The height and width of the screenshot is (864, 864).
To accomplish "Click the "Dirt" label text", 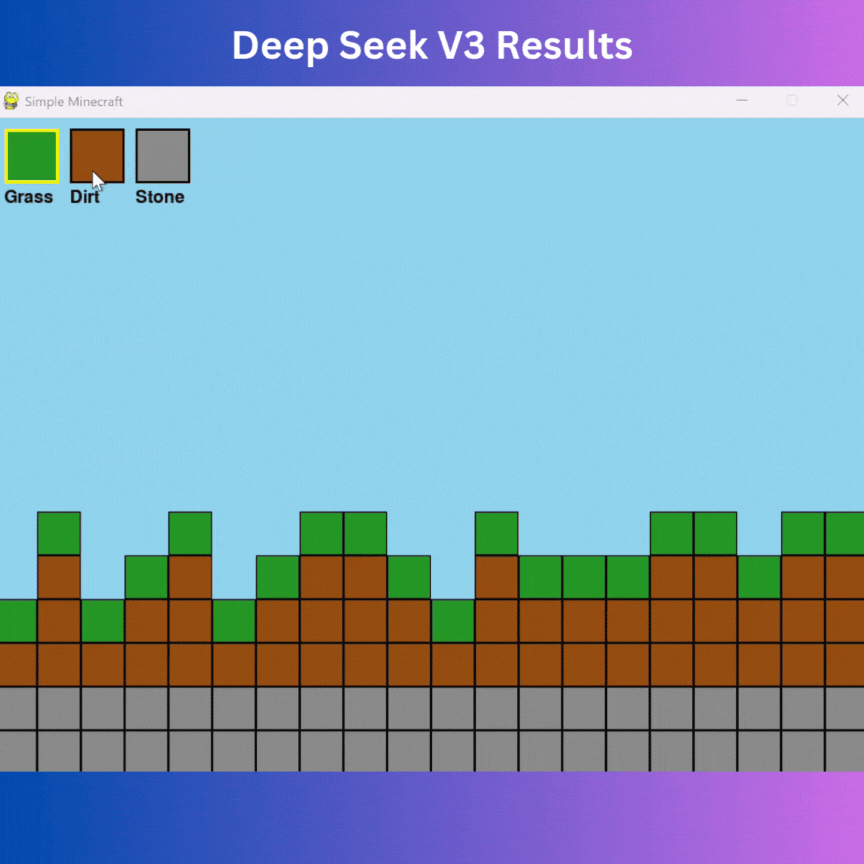I will coord(85,197).
